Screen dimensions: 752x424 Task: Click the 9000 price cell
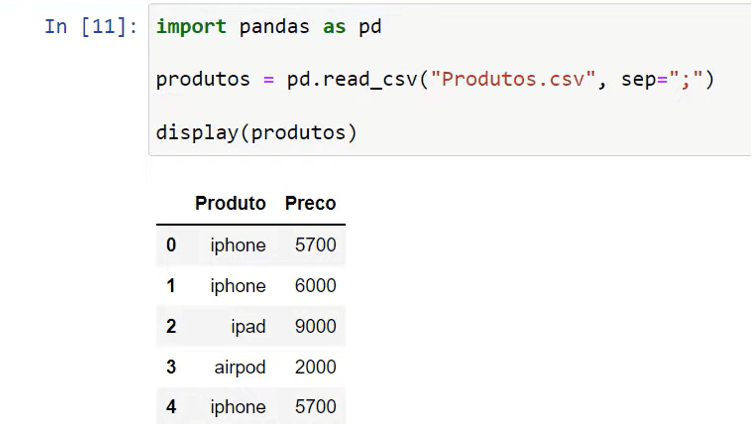pos(315,327)
